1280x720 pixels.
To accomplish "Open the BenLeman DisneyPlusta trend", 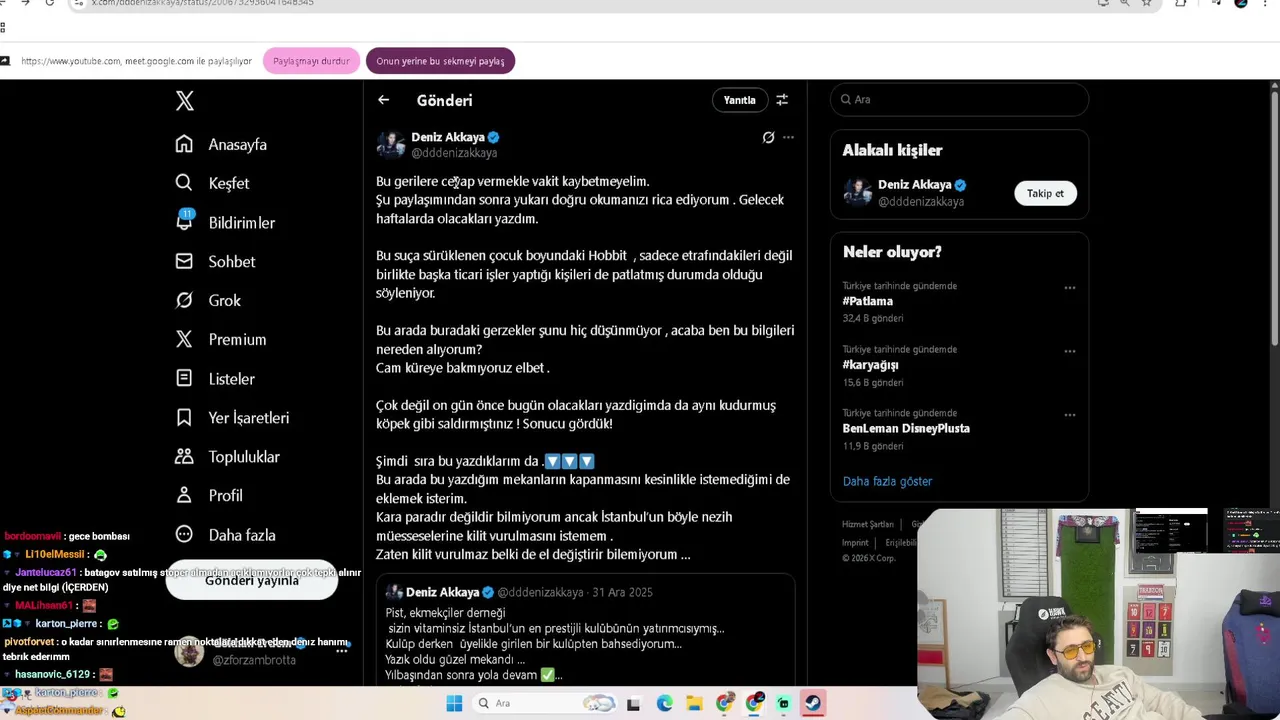I will (x=906, y=428).
